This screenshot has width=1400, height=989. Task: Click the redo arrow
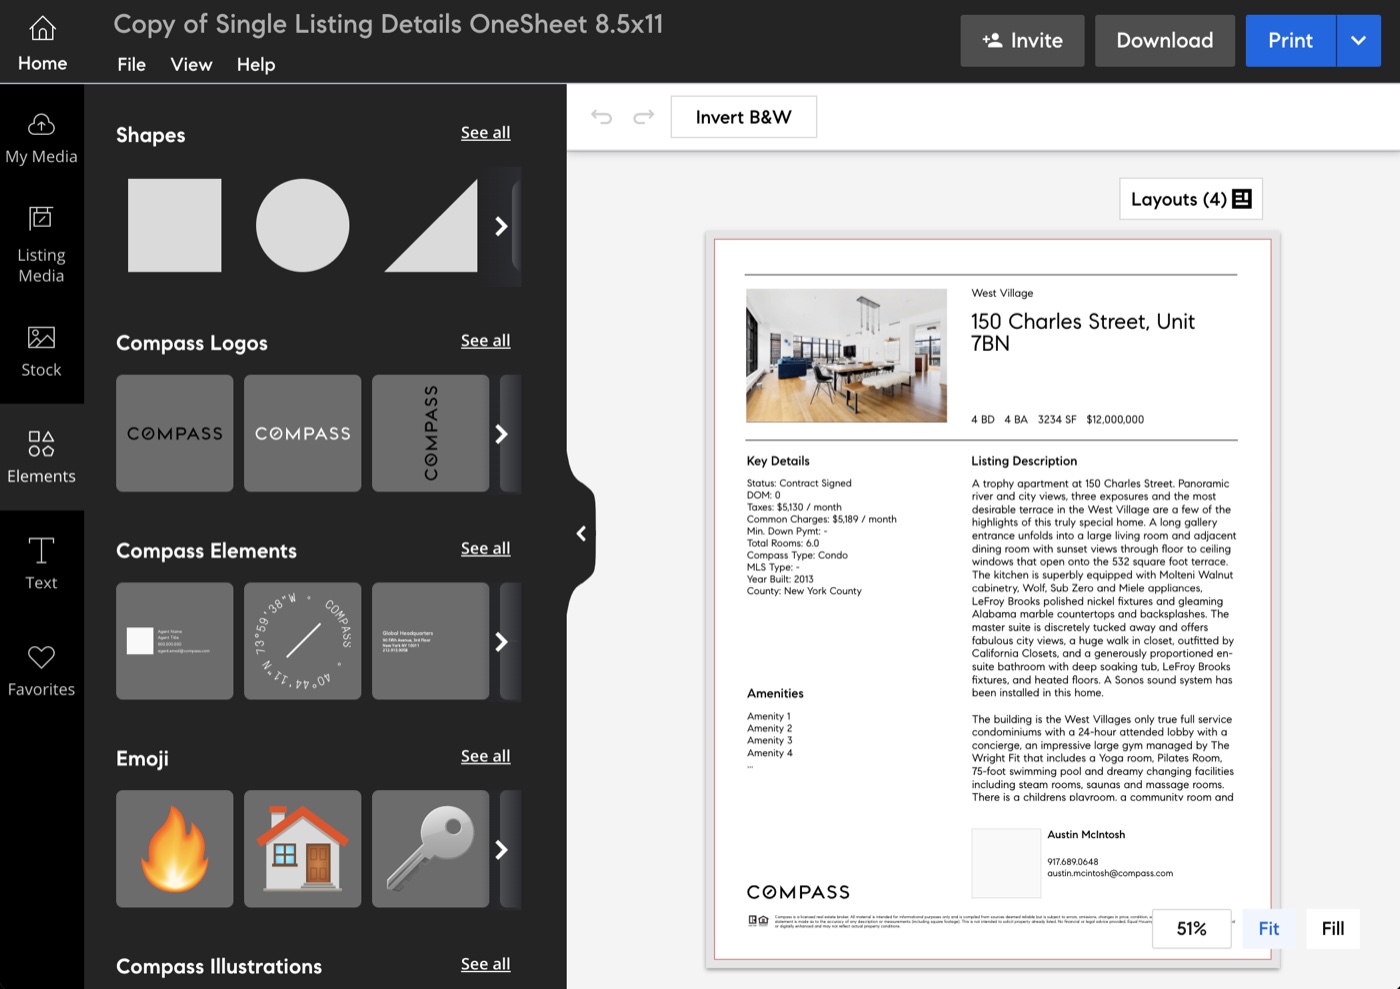click(644, 117)
